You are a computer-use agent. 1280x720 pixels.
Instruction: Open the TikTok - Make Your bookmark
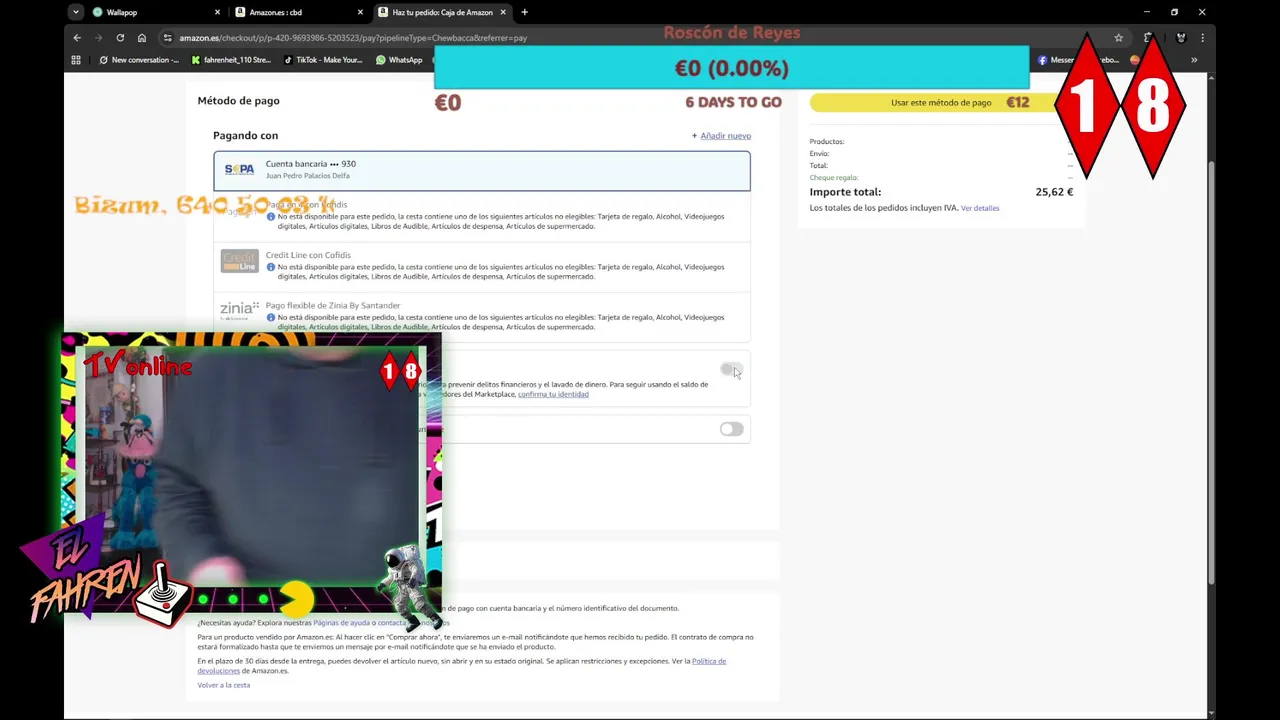[323, 60]
